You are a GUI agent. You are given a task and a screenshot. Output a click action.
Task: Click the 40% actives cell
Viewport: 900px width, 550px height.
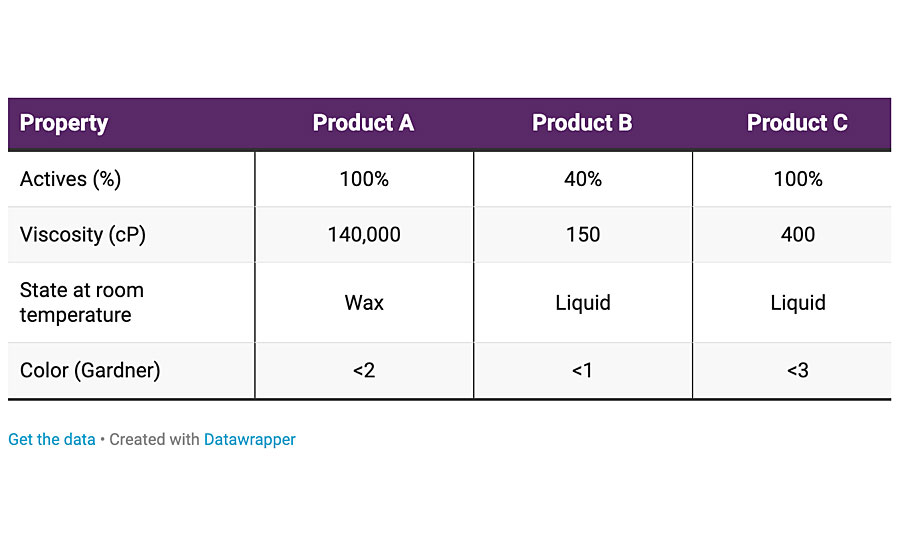pos(583,179)
